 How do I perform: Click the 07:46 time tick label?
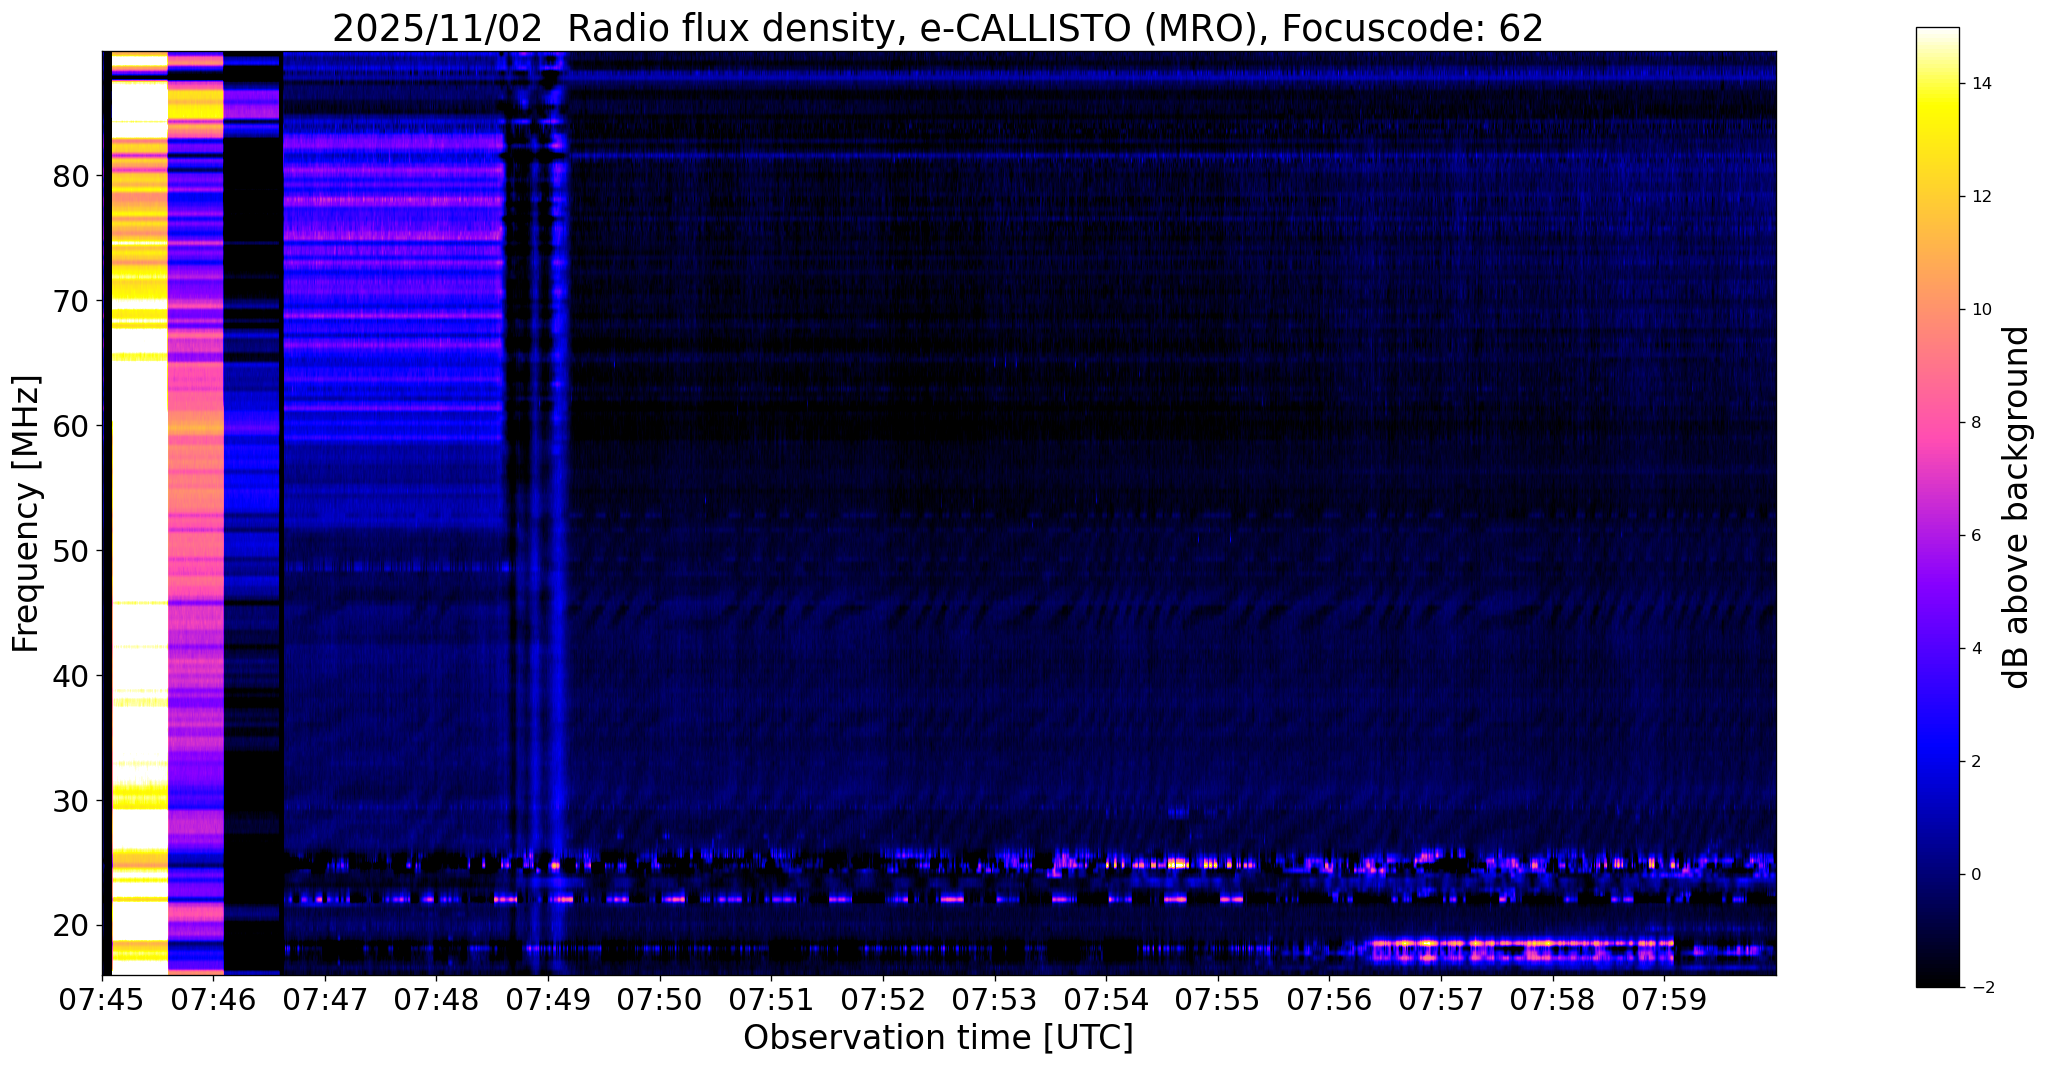213,999
